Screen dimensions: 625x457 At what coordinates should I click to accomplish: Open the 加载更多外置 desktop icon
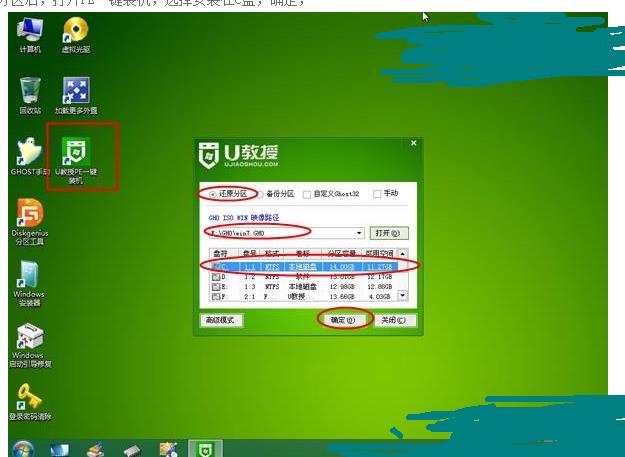[x=76, y=96]
